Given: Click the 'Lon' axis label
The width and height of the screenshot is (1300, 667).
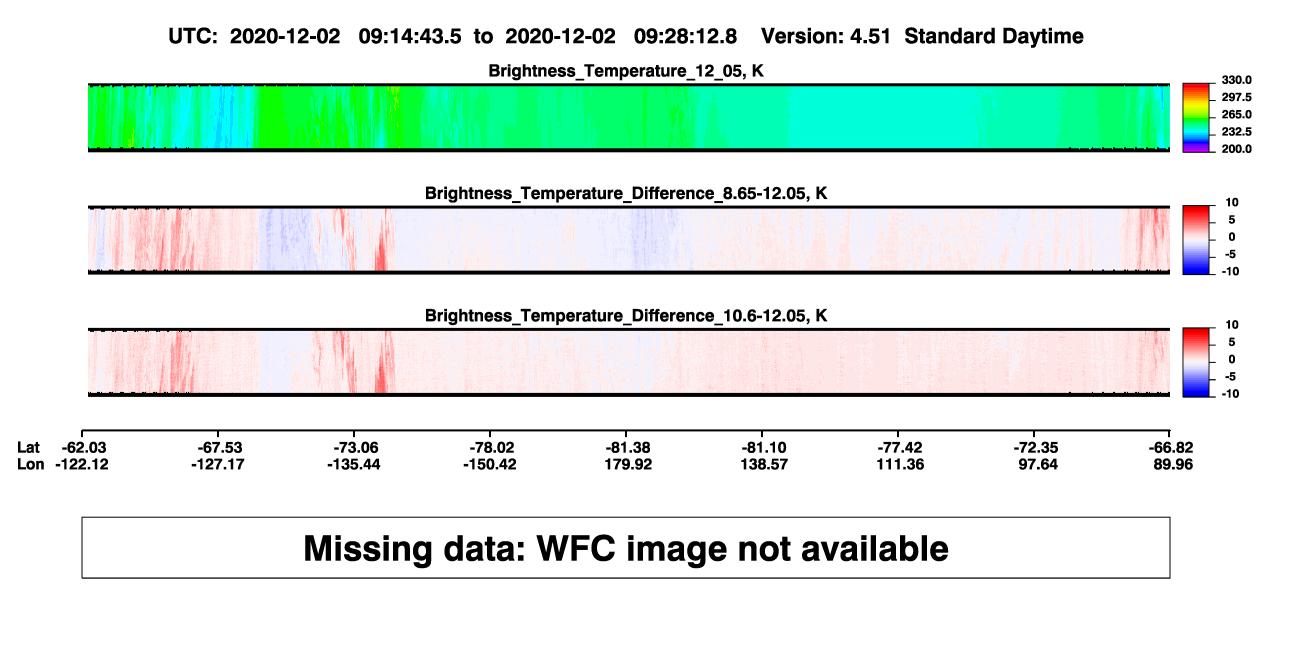Looking at the screenshot, I should [31, 464].
